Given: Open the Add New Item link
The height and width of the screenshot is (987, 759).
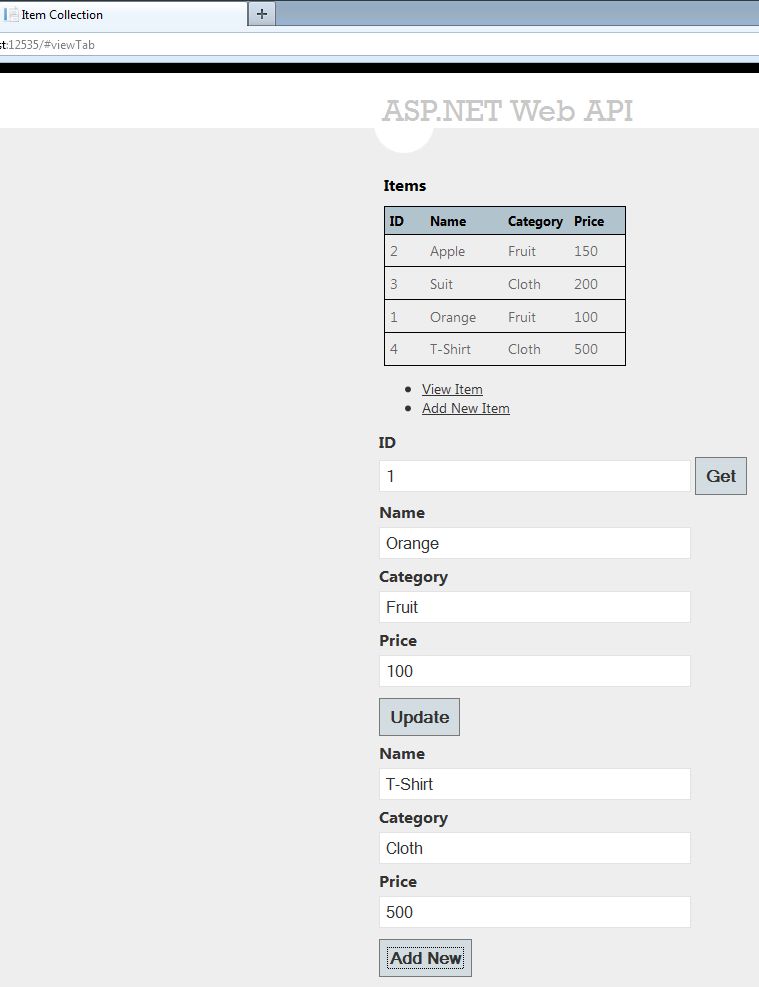Looking at the screenshot, I should [x=466, y=409].
